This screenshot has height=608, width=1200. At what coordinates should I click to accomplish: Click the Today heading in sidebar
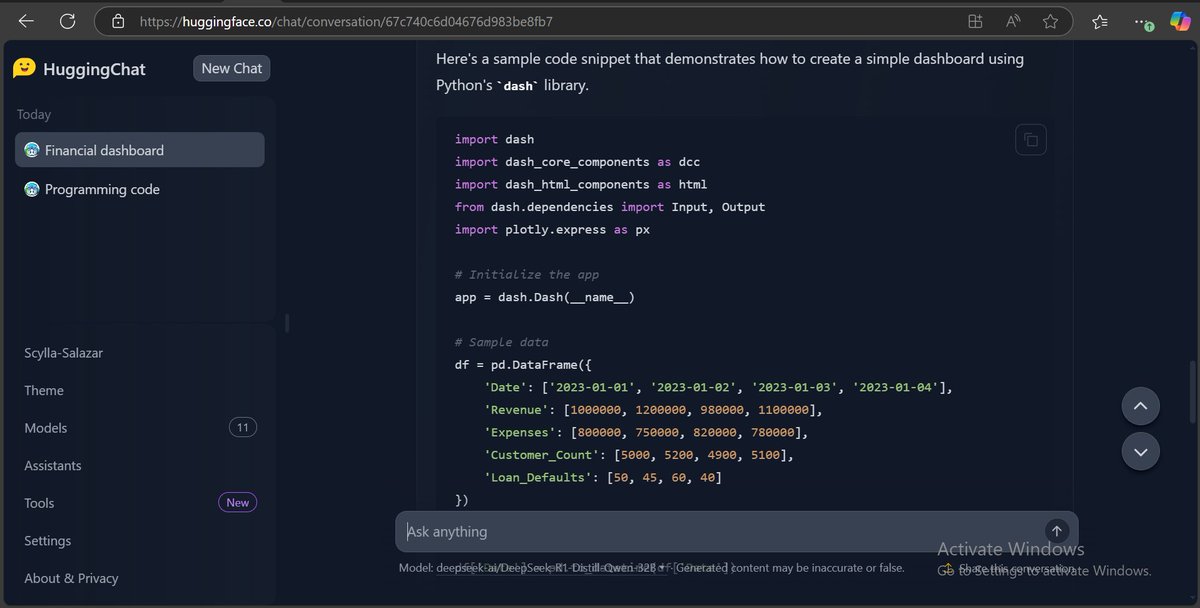[34, 114]
